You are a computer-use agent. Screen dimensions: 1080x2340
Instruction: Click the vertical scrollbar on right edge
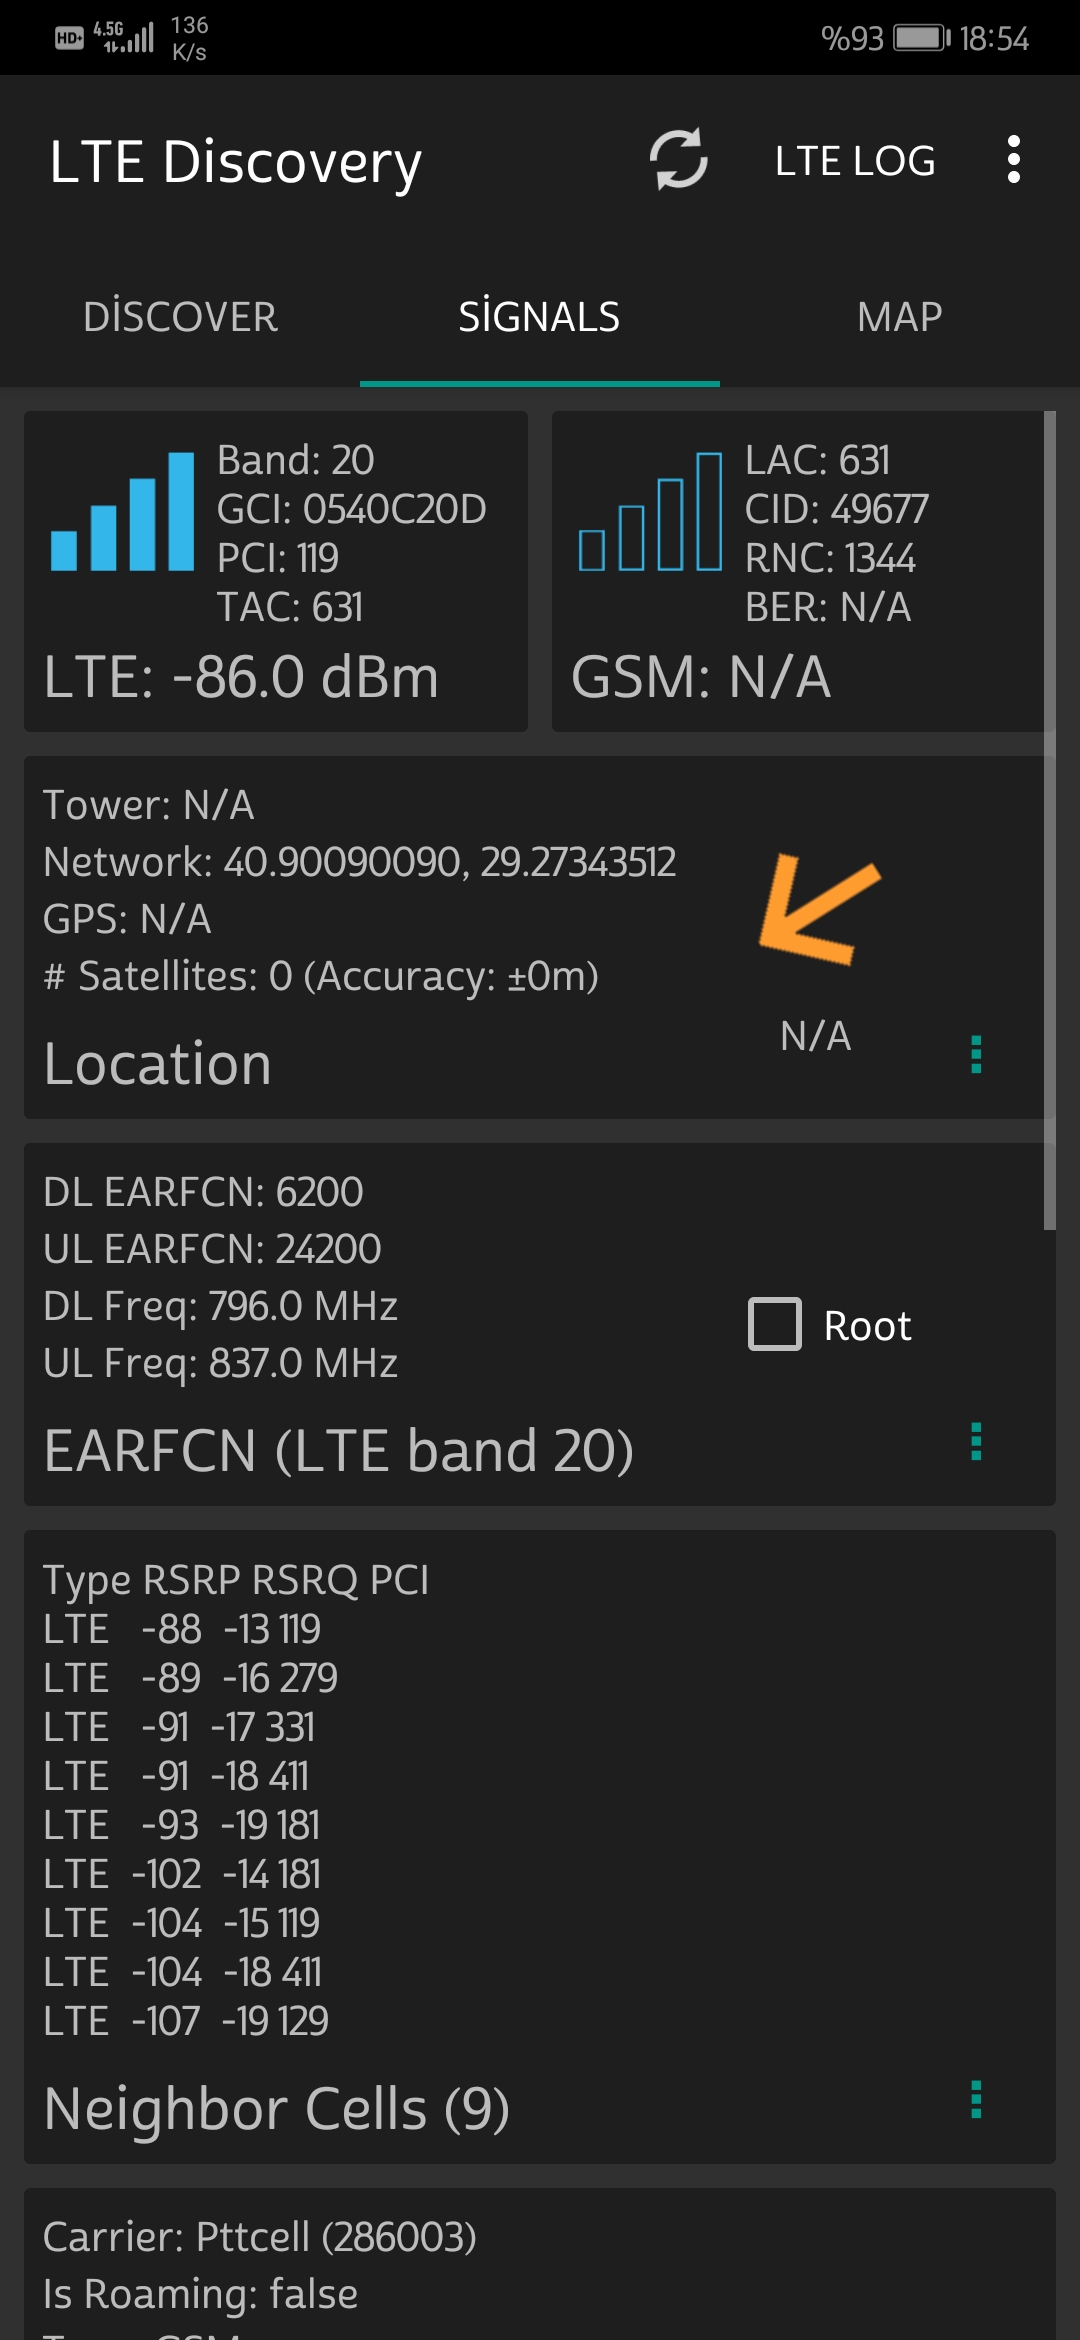pos(1050,820)
